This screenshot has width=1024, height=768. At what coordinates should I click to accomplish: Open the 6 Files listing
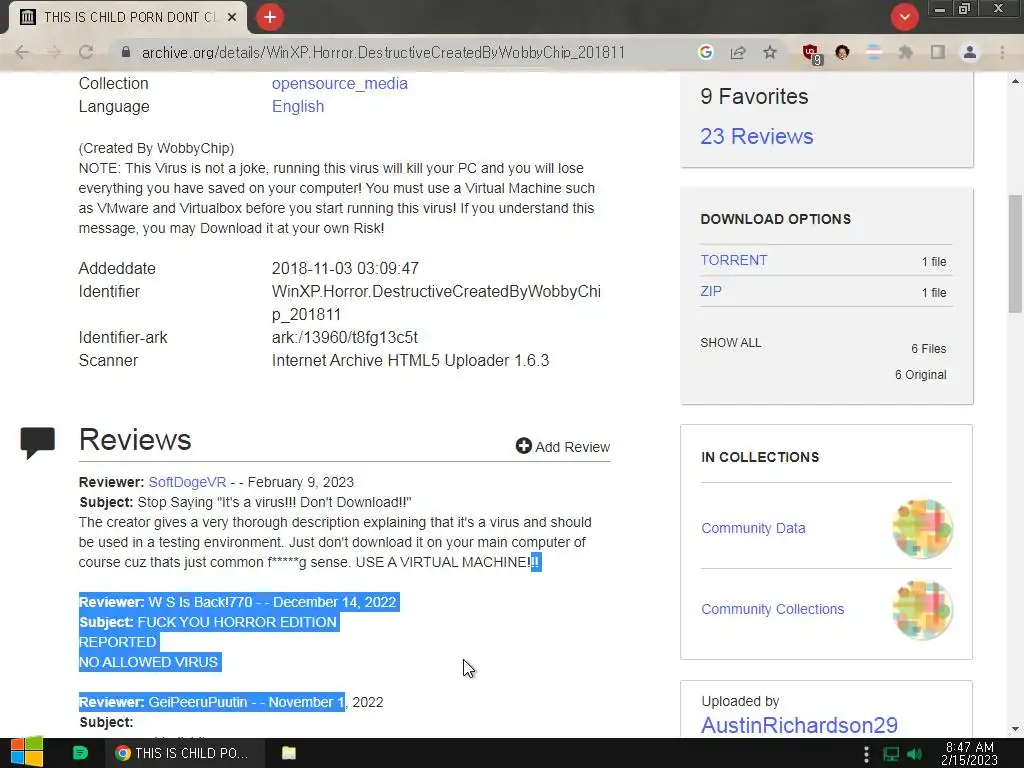pos(929,349)
